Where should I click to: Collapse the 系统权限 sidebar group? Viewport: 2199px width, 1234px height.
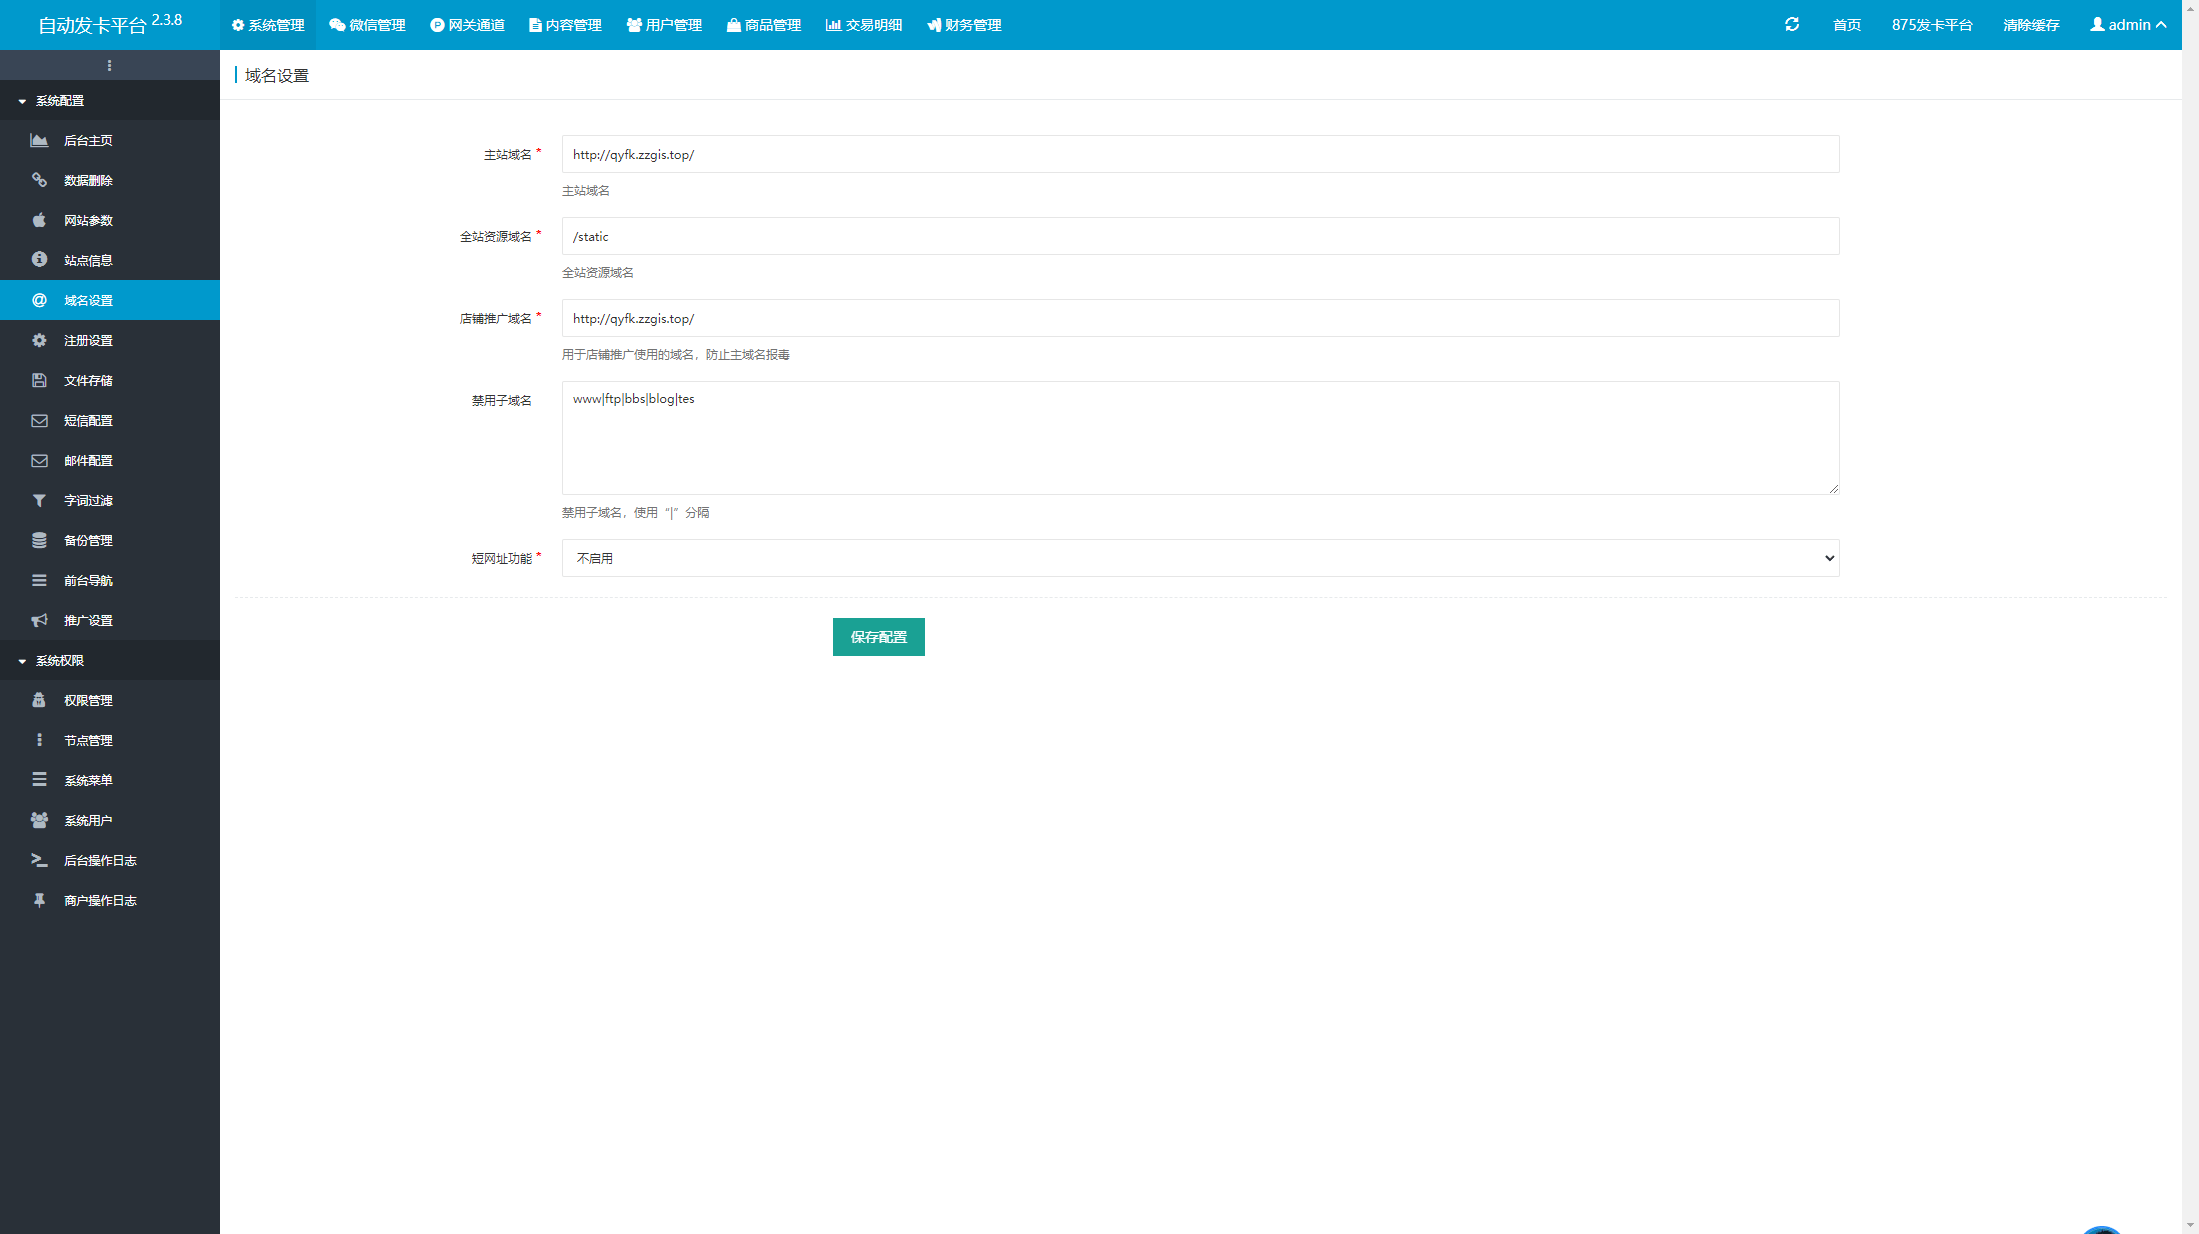click(x=110, y=660)
